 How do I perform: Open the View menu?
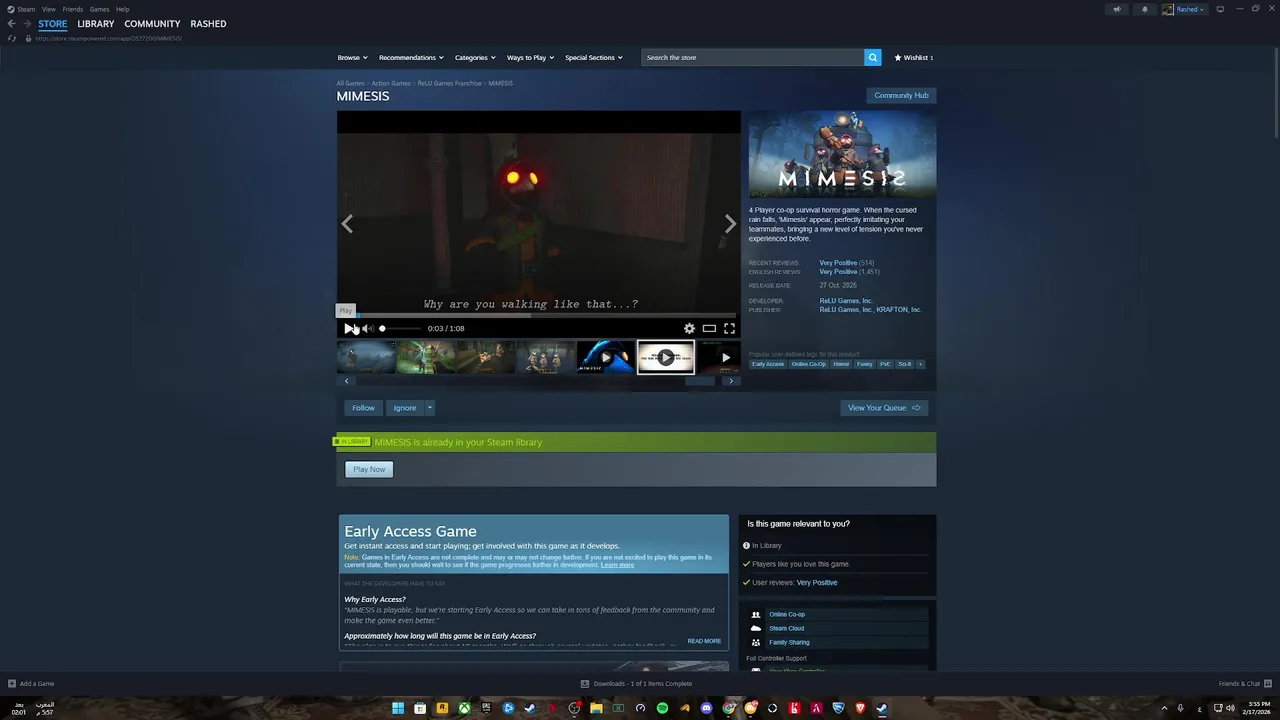pyautogui.click(x=49, y=9)
